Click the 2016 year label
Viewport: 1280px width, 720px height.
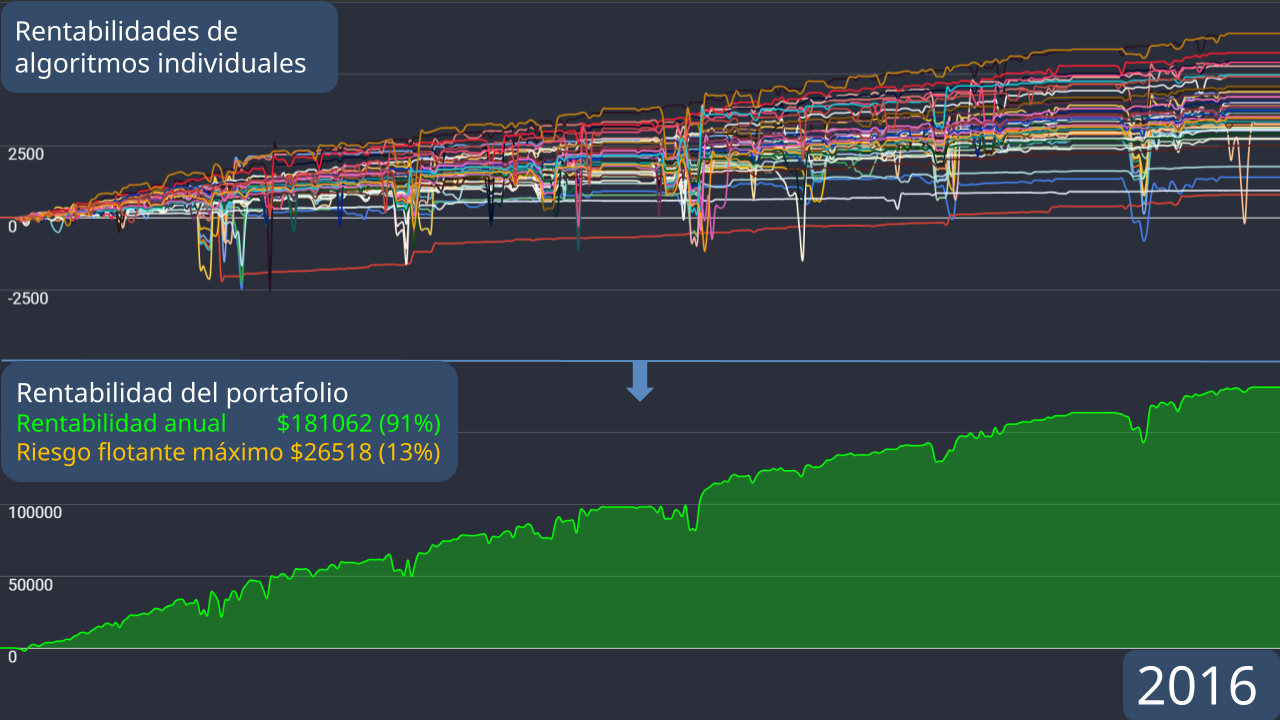coord(1197,686)
